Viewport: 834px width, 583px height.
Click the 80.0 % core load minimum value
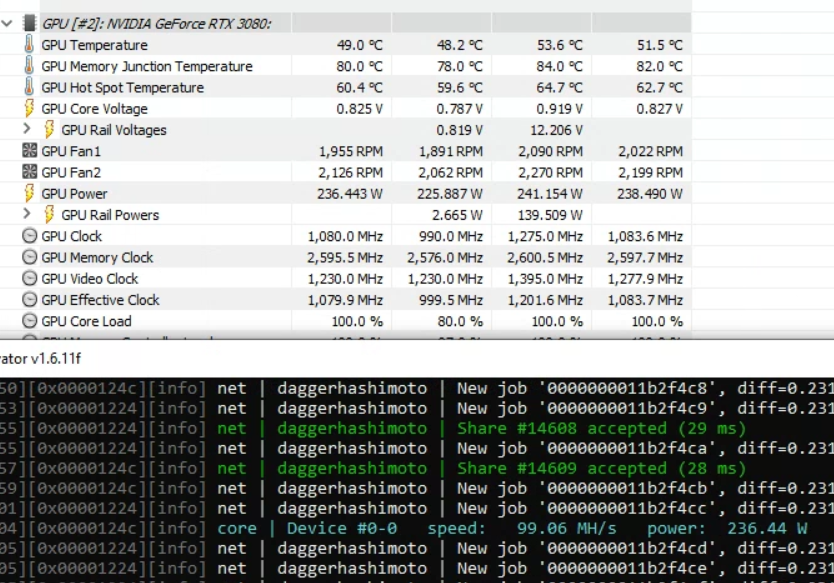460,322
